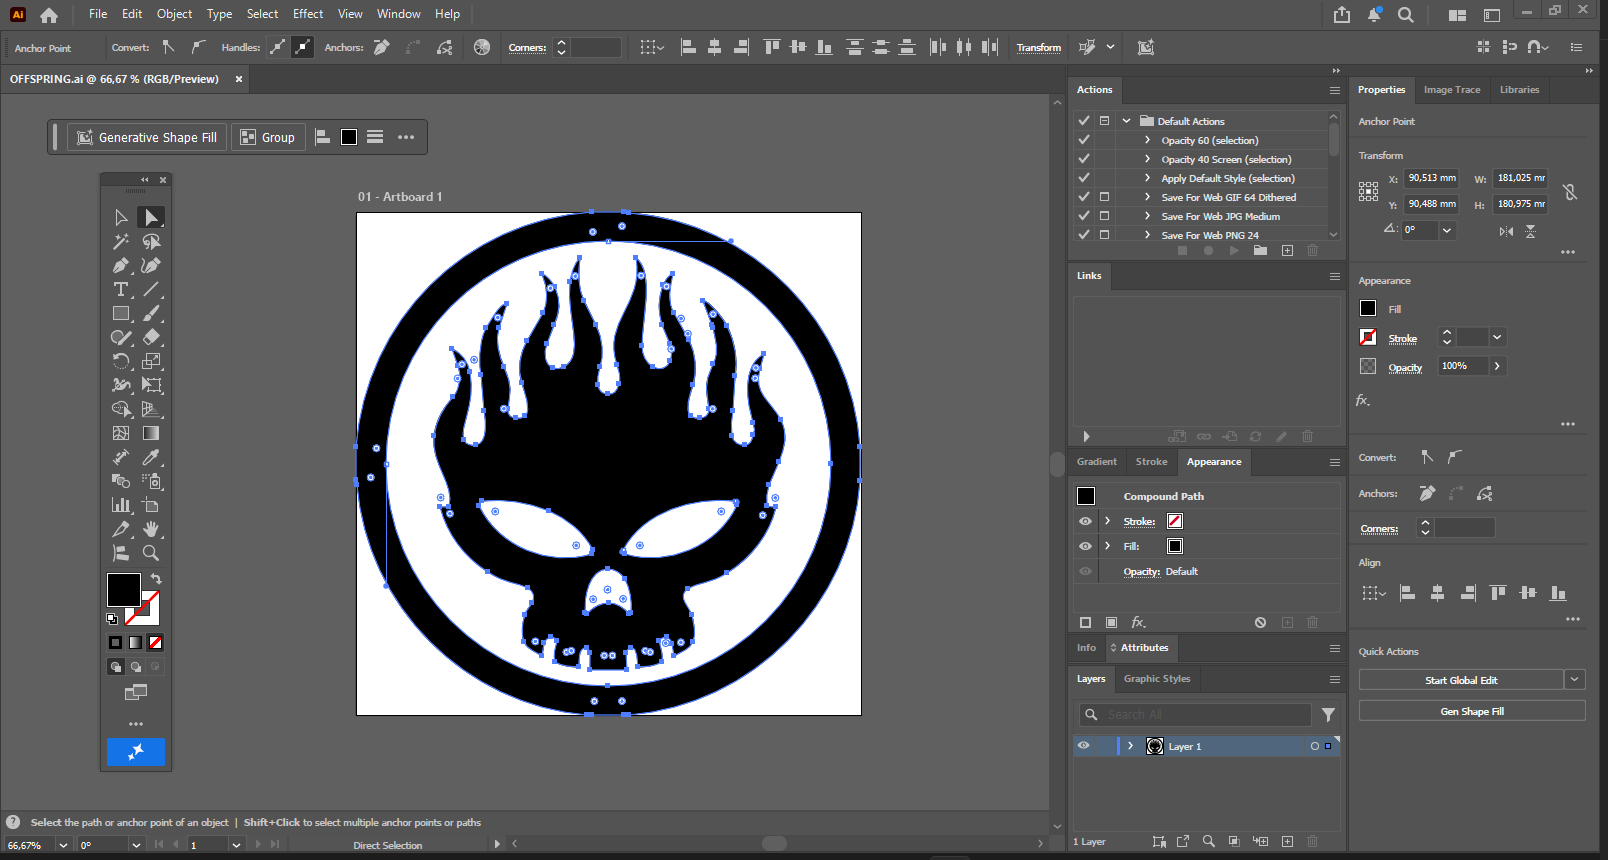
Task: Open the File menu
Action: point(98,14)
